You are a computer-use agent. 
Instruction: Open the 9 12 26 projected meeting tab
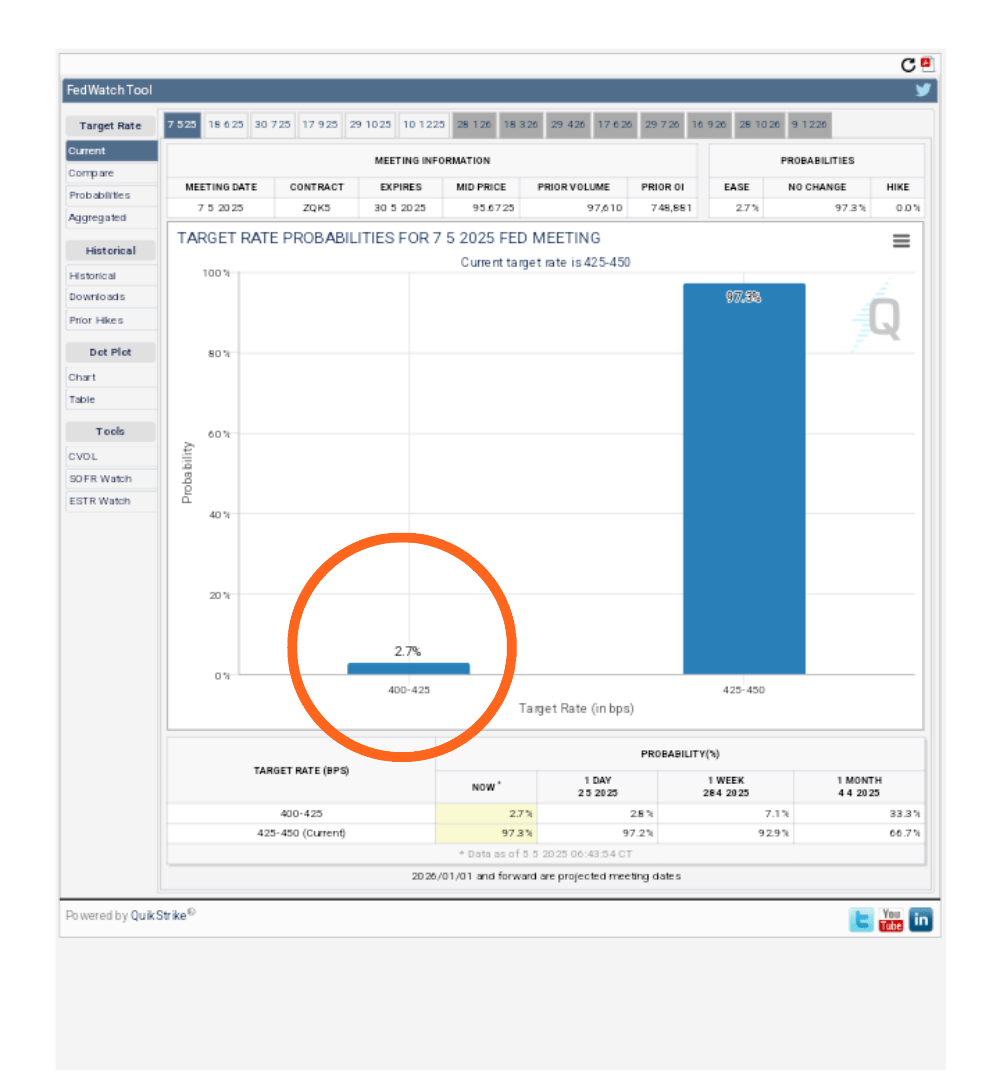(808, 125)
